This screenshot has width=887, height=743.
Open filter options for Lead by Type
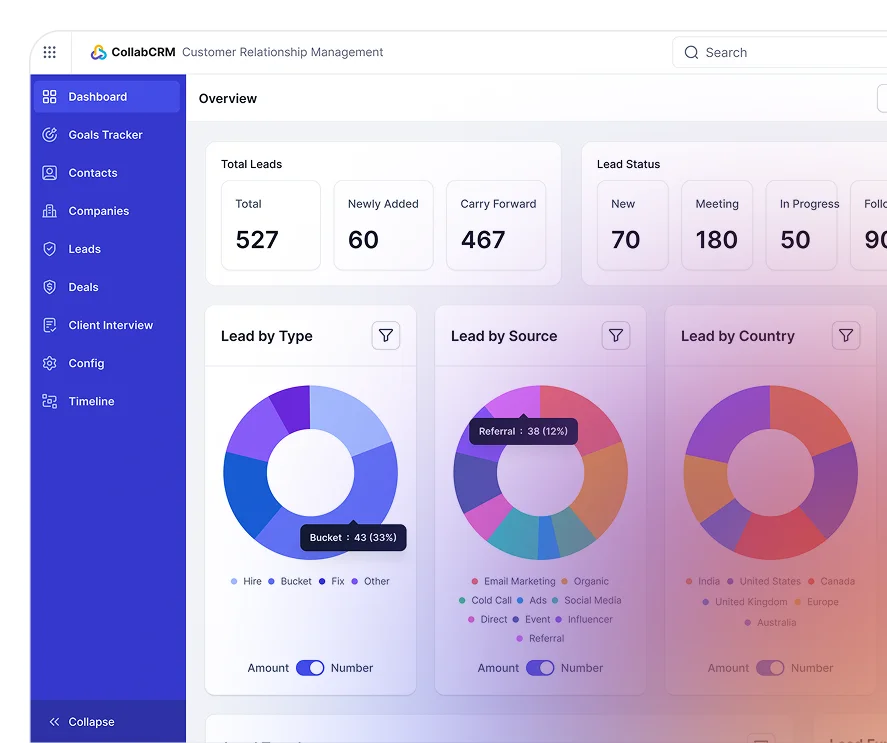tap(386, 336)
